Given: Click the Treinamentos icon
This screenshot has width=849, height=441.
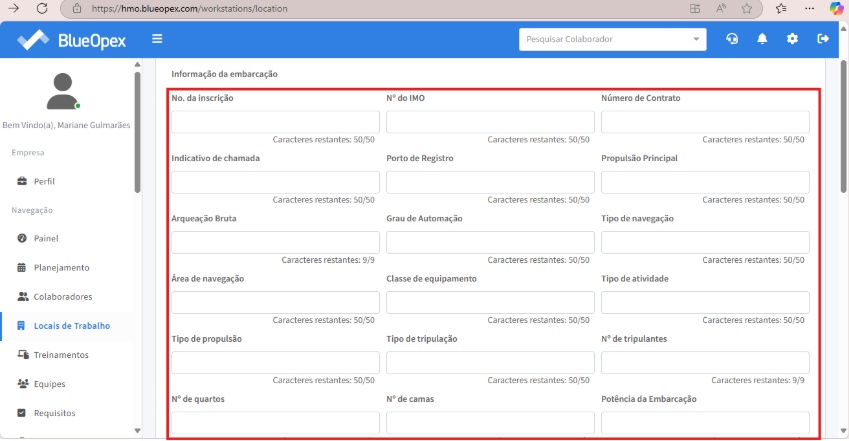Looking at the screenshot, I should point(23,354).
